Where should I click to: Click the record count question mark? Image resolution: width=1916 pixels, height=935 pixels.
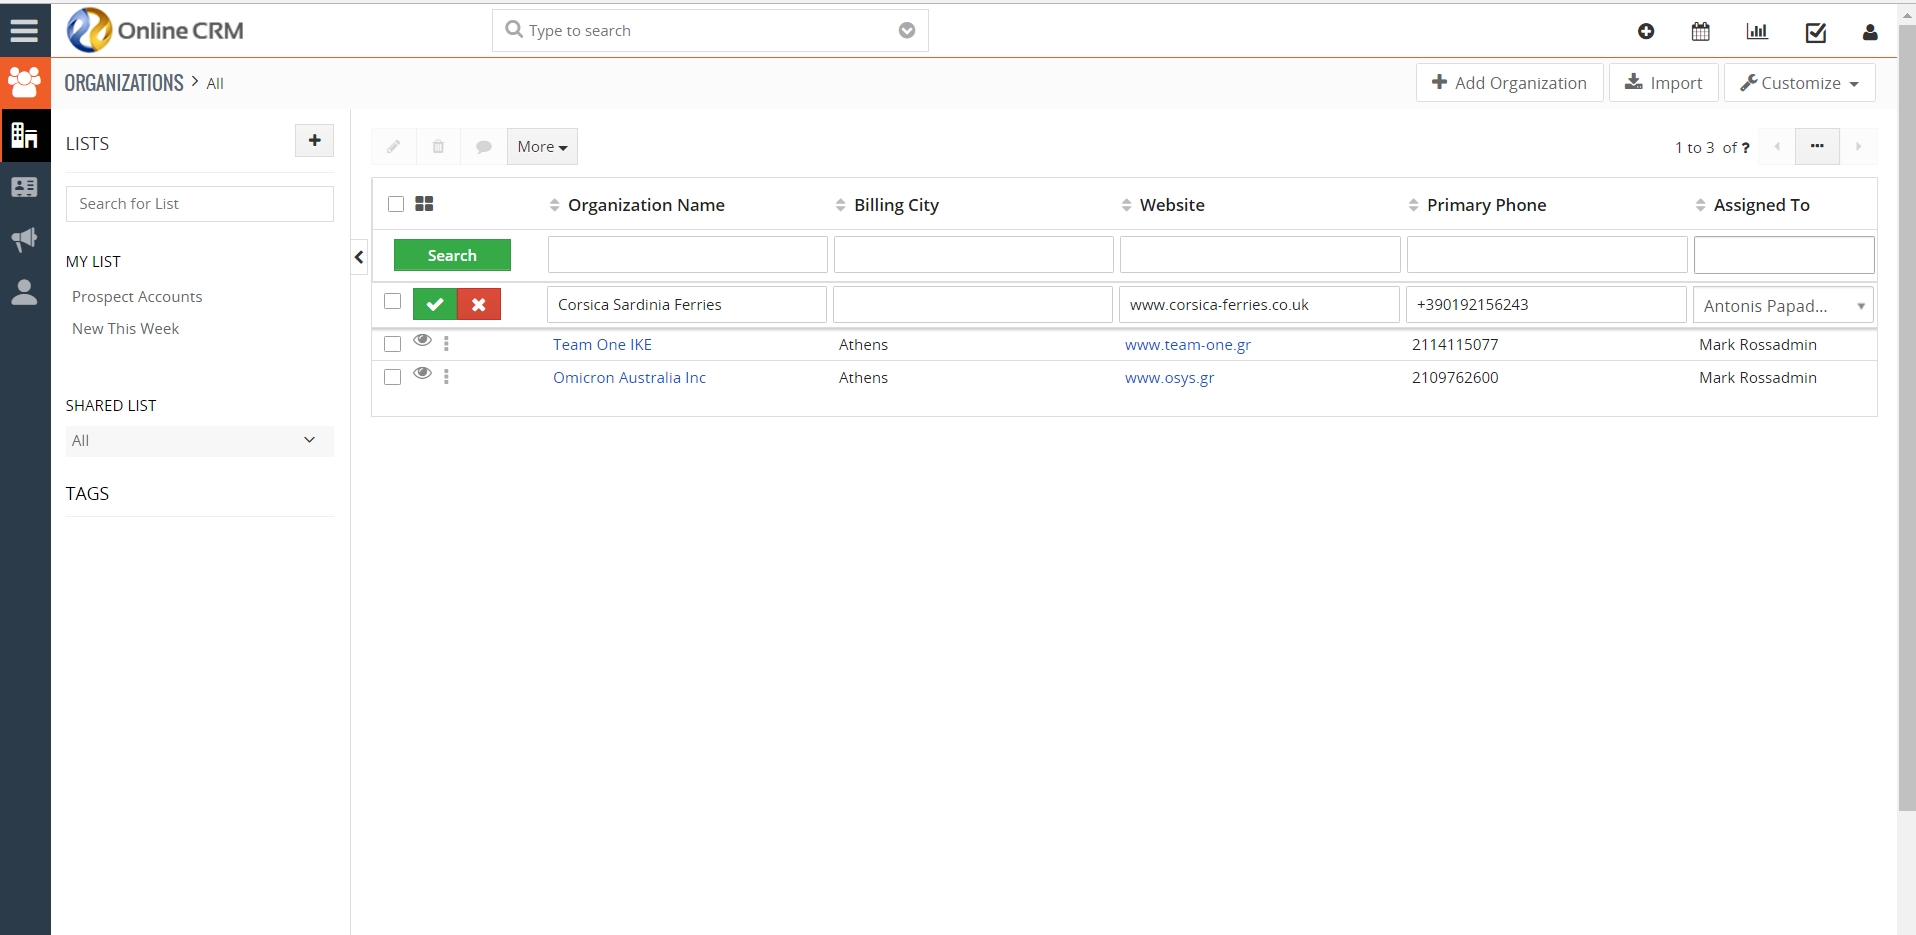pyautogui.click(x=1745, y=148)
